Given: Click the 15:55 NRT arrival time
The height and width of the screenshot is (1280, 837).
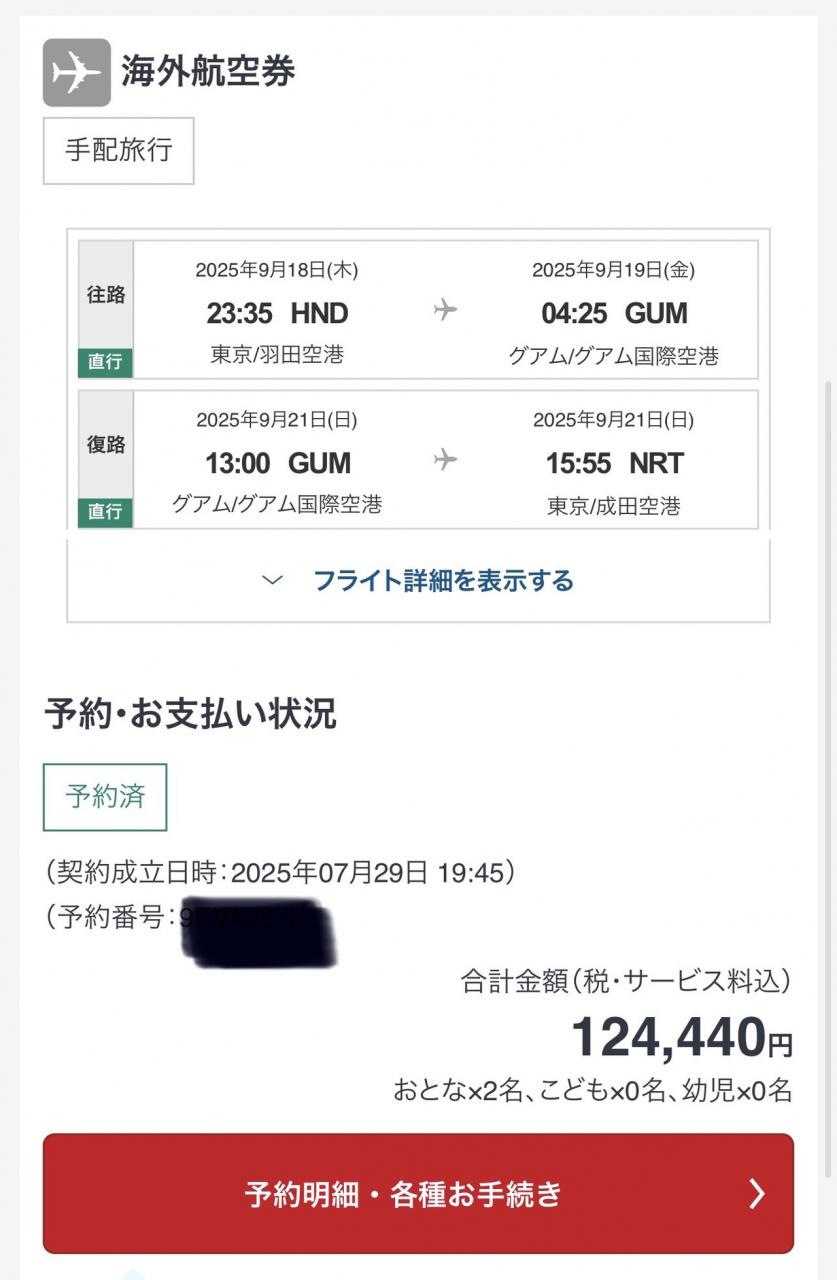Looking at the screenshot, I should (614, 464).
